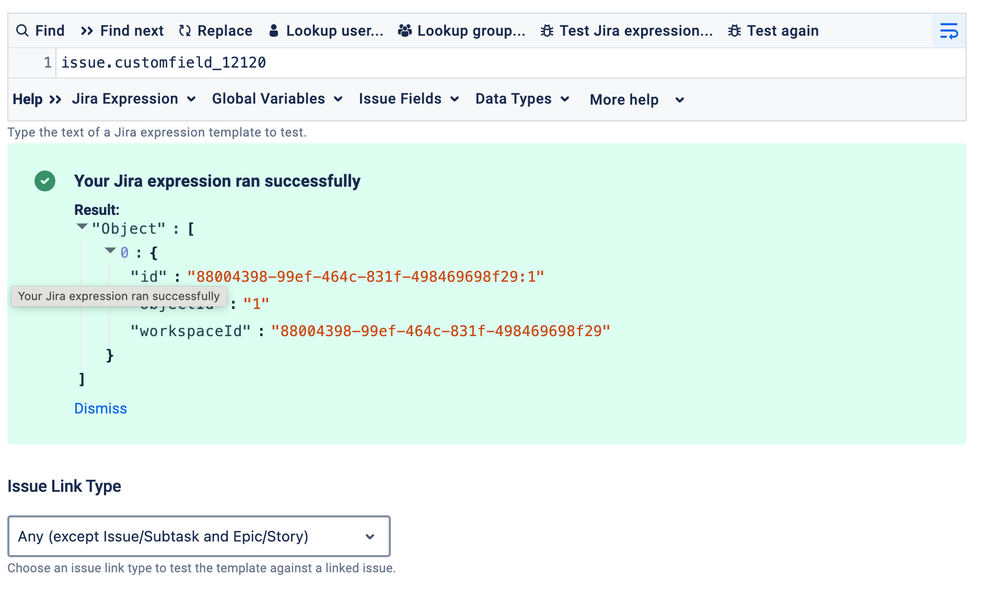Click the Lookup group people icon

click(x=405, y=31)
